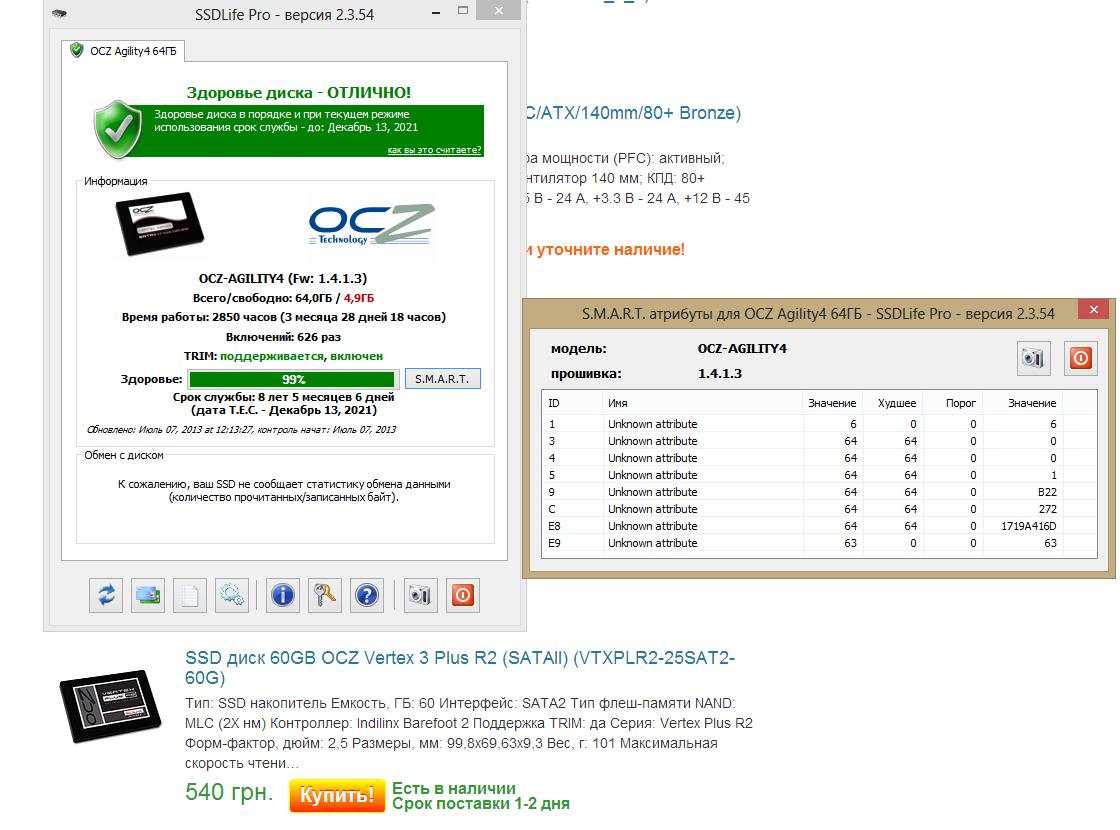Click the OCZ-AGILITY4 (Fw: 1.4.1.3) heading
Screen dimensions: 1120x830
(283, 279)
